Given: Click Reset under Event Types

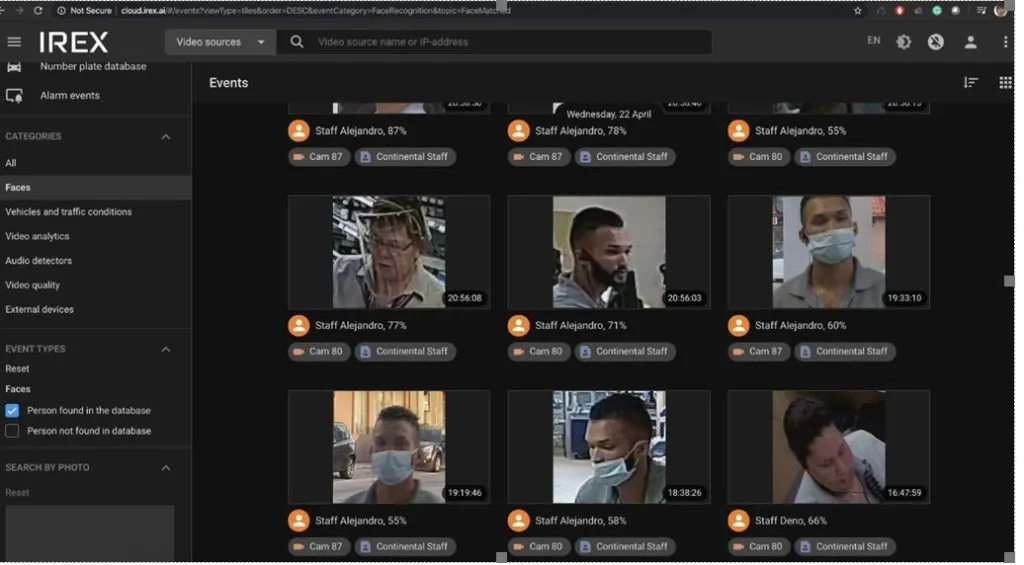Looking at the screenshot, I should coord(17,369).
